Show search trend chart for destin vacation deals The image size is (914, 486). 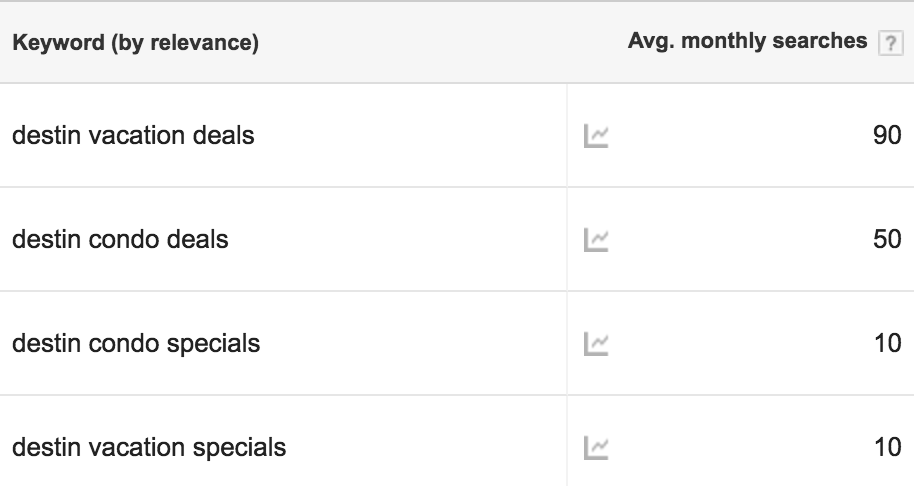point(596,136)
